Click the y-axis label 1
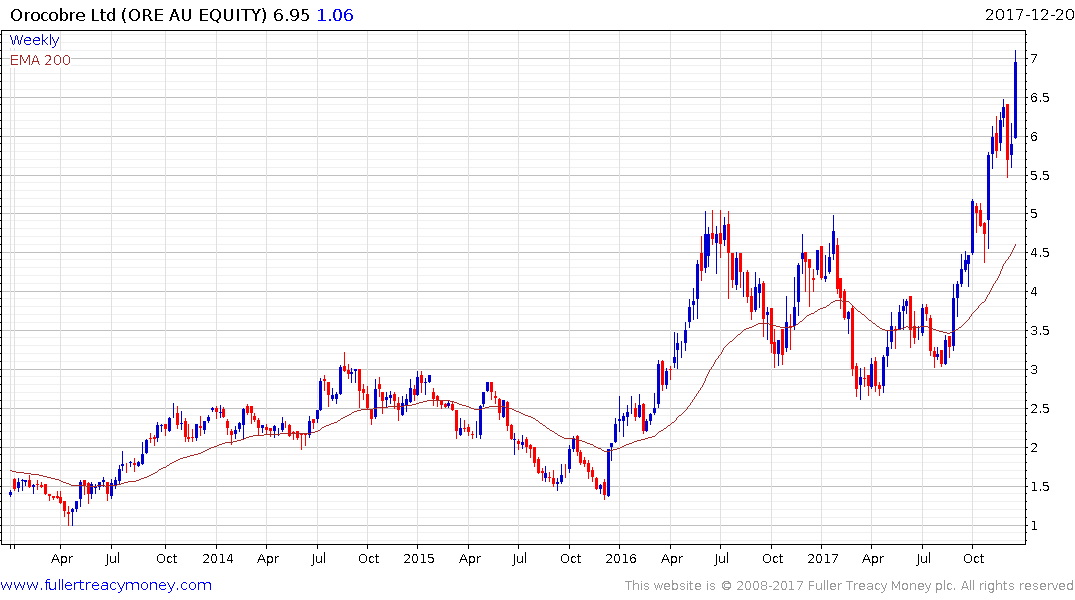Image resolution: width=1075 pixels, height=600 pixels. (1034, 526)
